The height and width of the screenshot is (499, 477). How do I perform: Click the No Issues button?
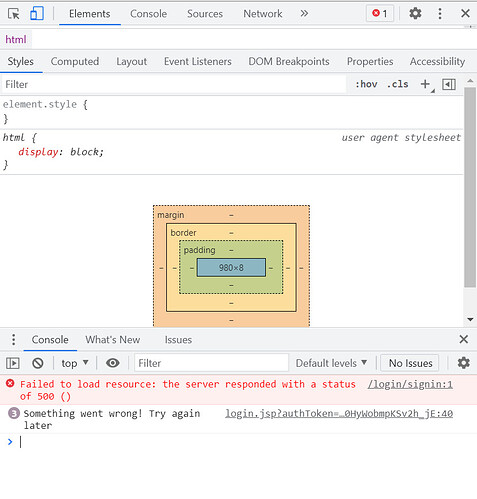point(410,363)
